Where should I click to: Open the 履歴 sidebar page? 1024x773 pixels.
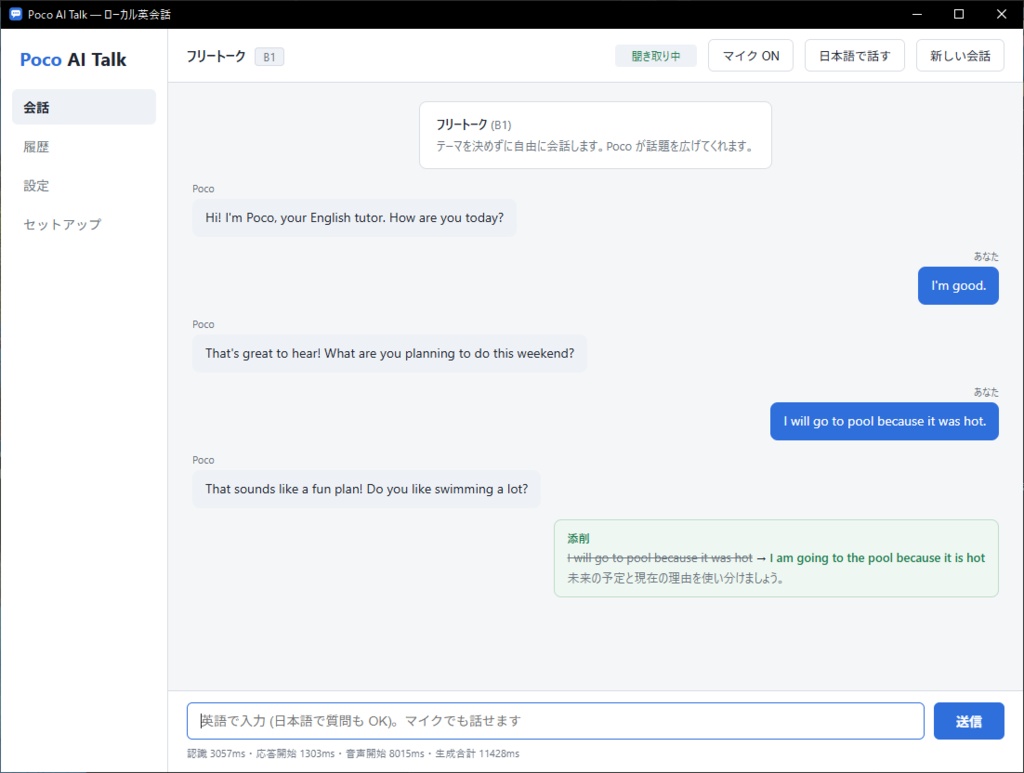tap(84, 146)
